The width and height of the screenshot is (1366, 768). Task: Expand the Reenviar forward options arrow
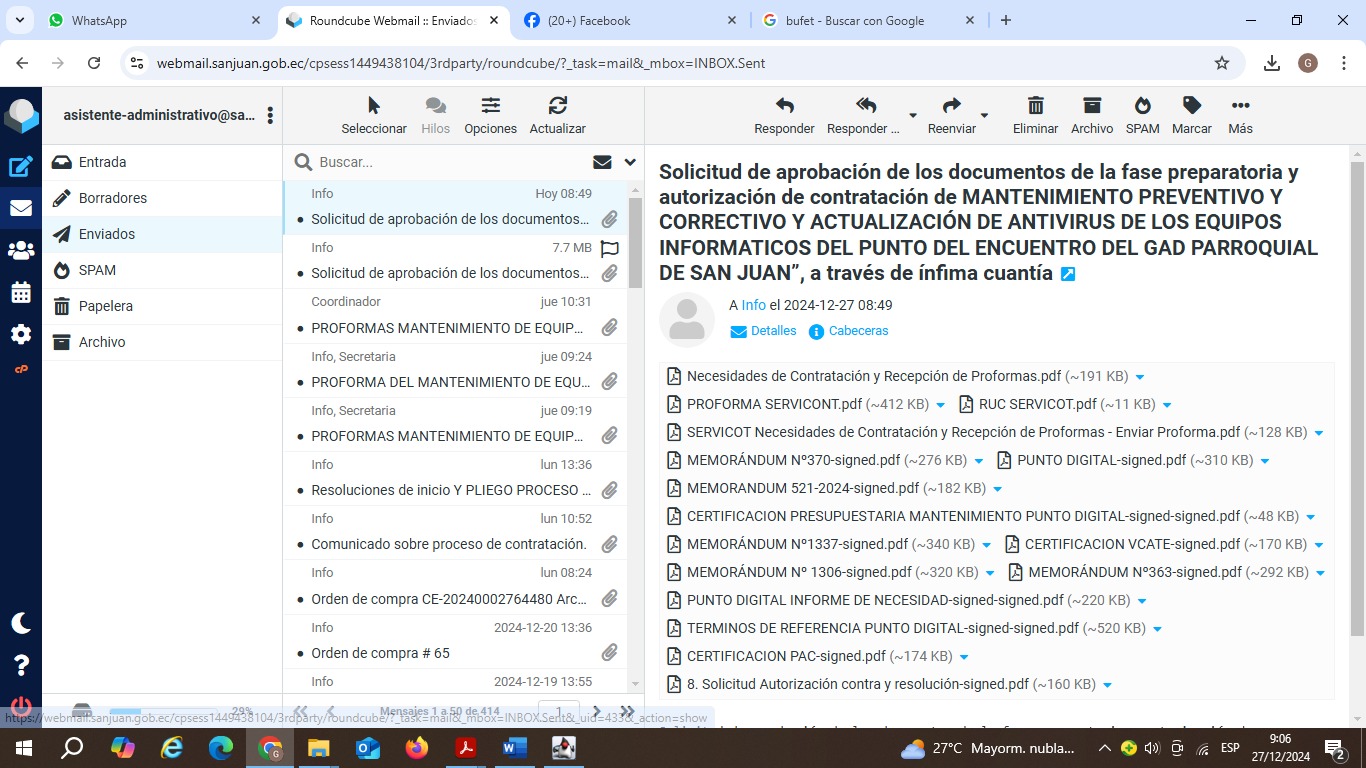pyautogui.click(x=985, y=116)
